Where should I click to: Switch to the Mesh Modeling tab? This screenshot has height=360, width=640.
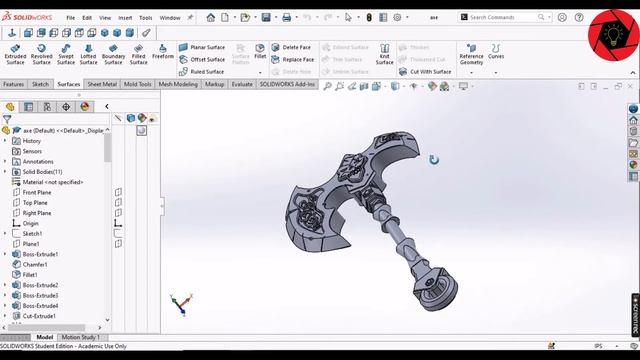[178, 84]
